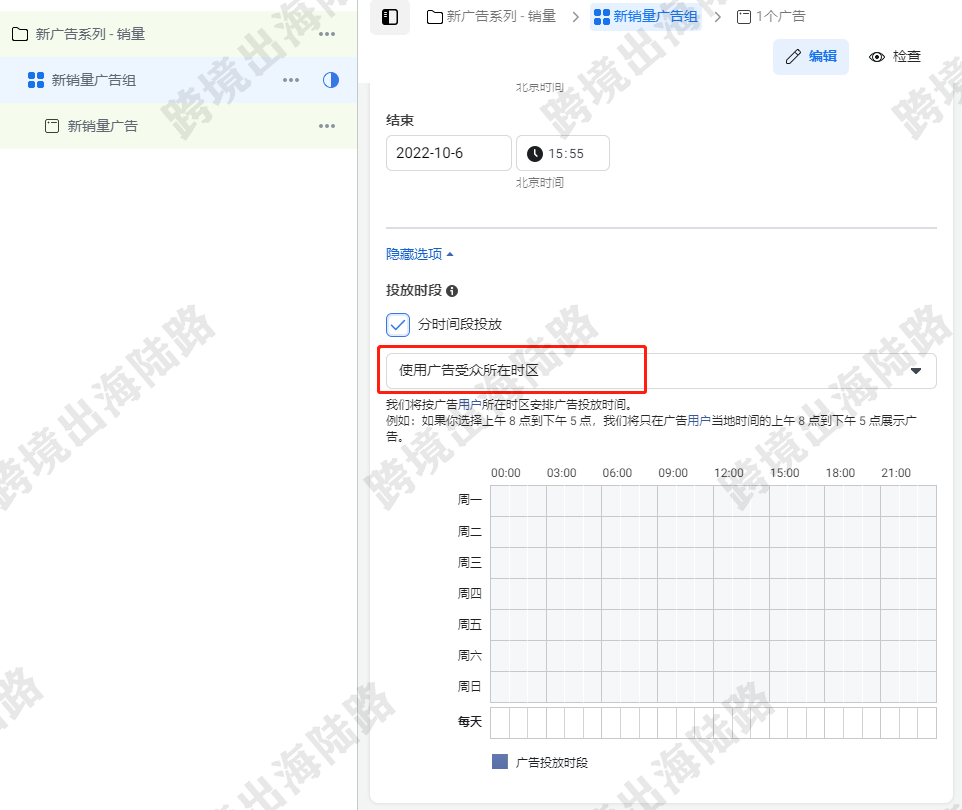Click the 09:00 column header

[x=673, y=473]
